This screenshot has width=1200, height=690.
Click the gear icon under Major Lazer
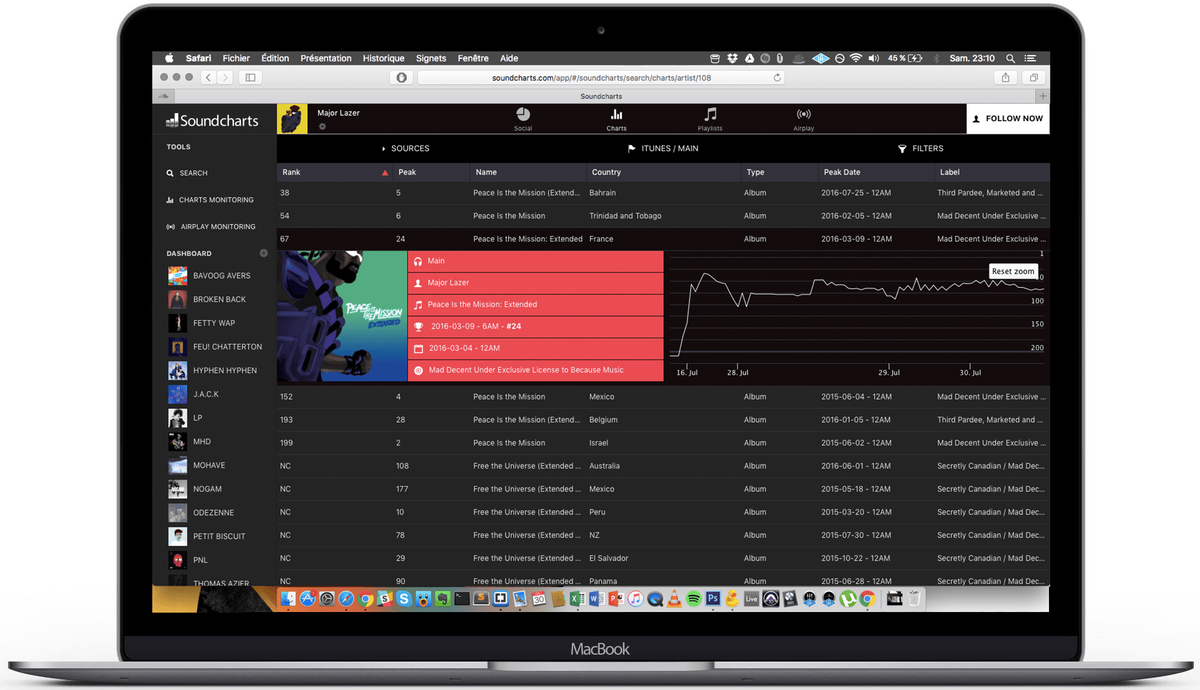(322, 127)
